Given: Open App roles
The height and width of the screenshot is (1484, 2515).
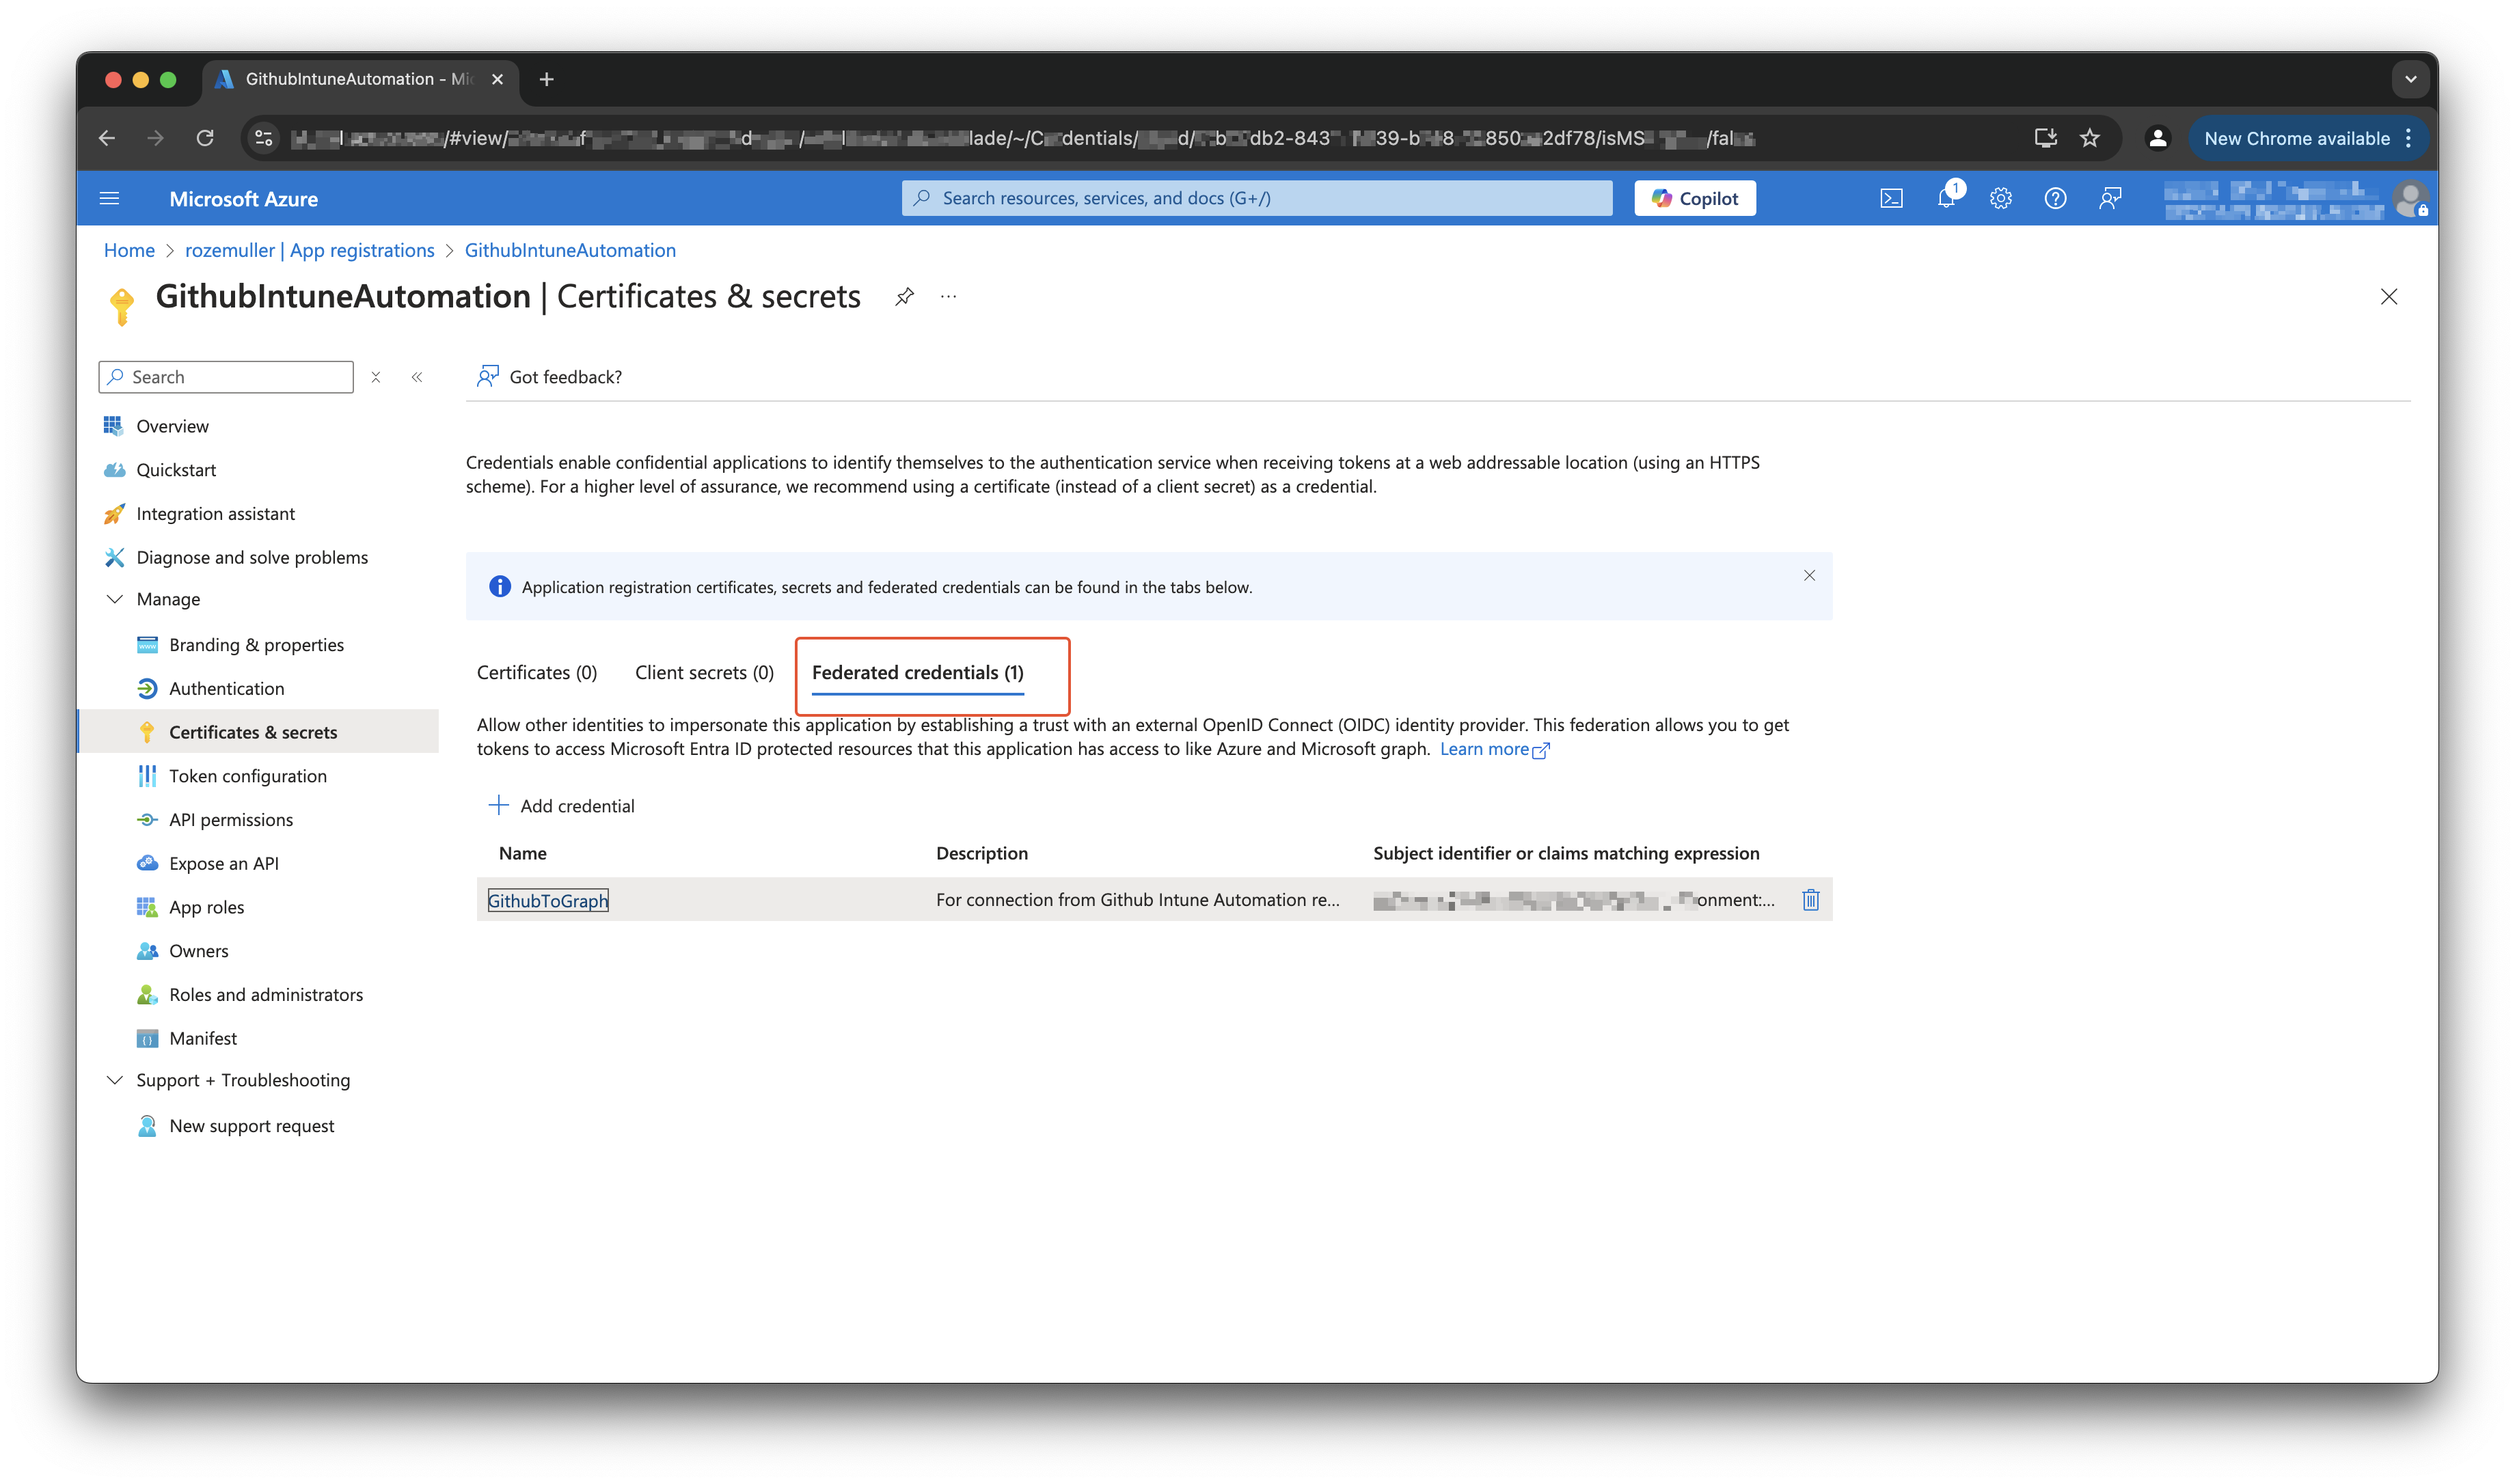Looking at the screenshot, I should tap(206, 907).
